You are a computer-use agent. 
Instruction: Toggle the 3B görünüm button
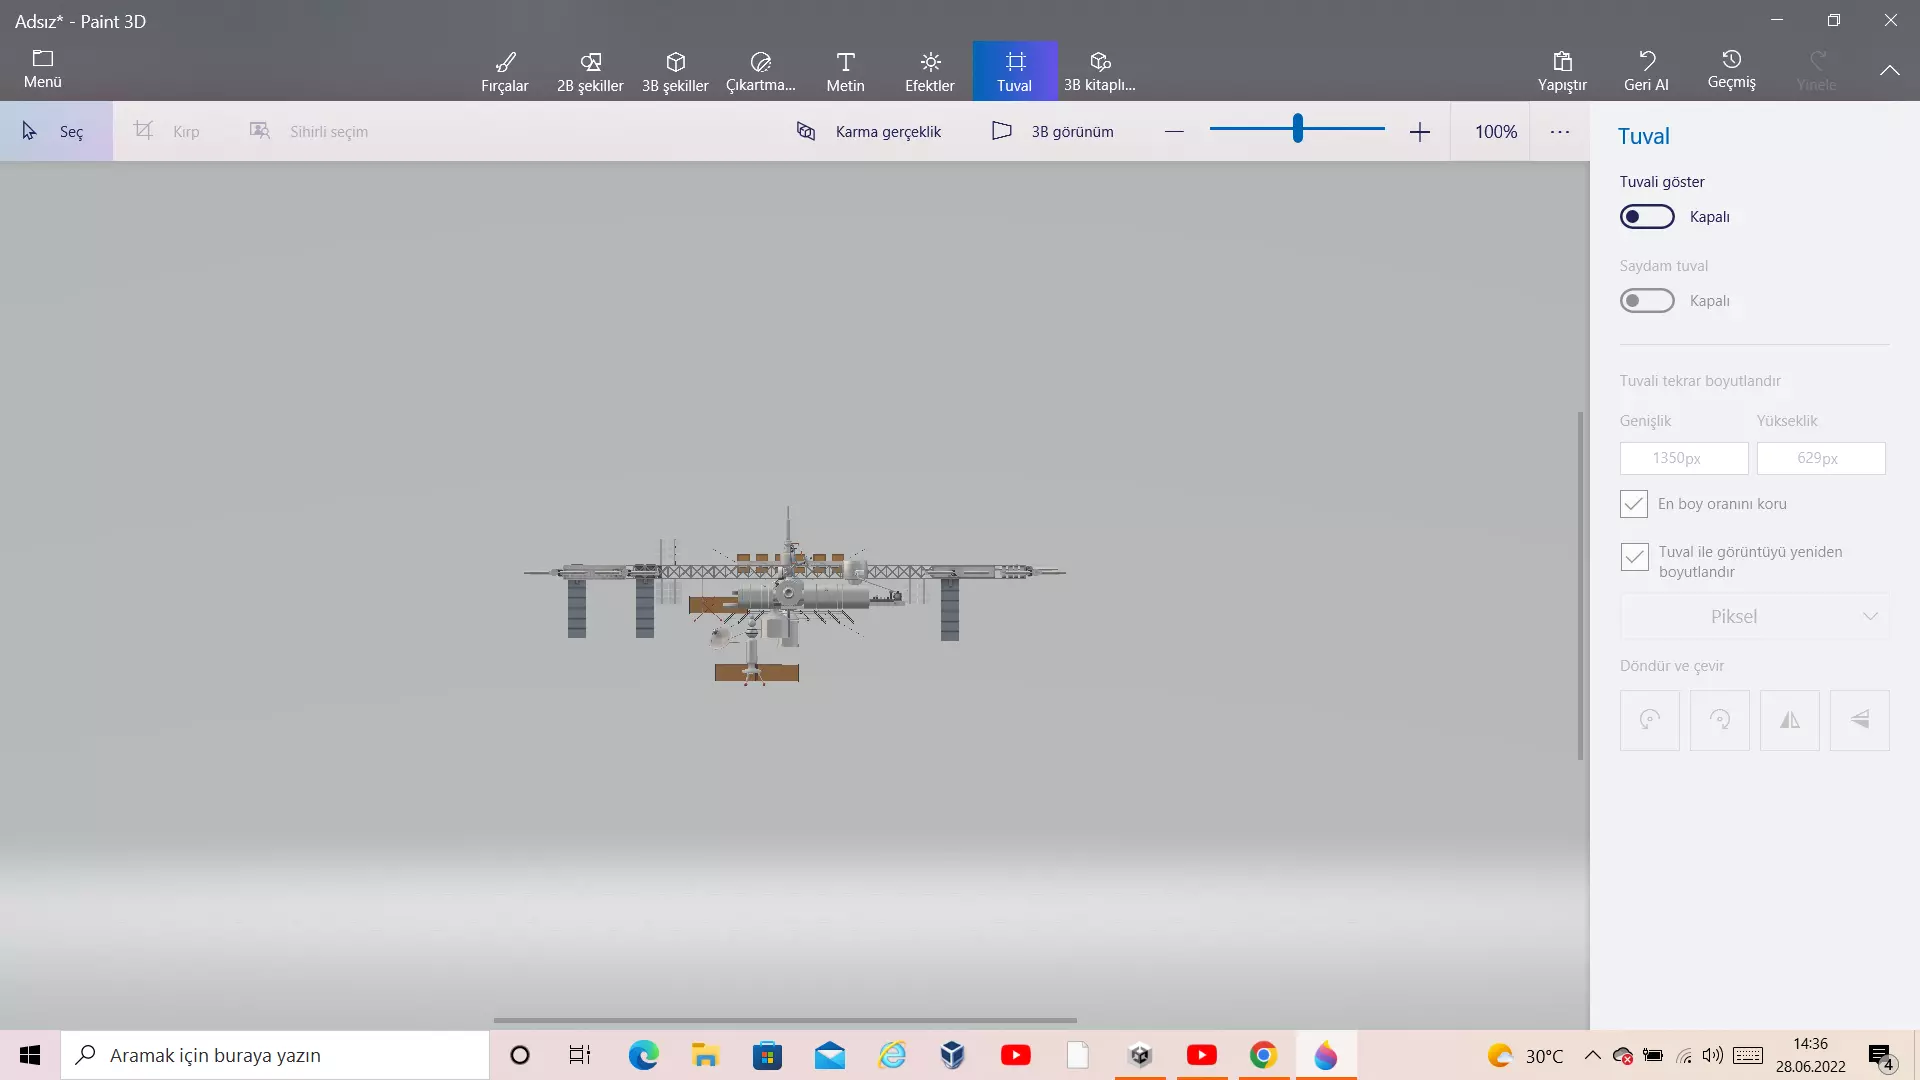click(1052, 132)
